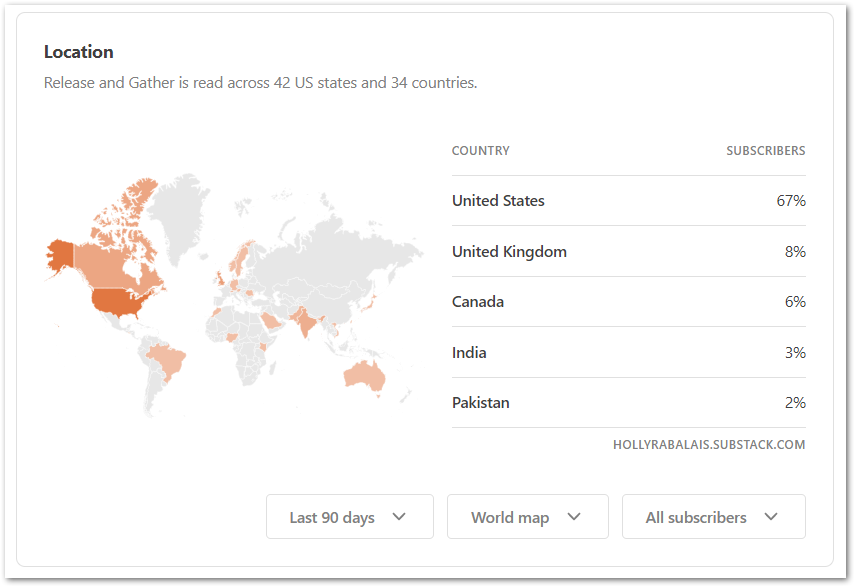Click the Location heading
Screen dimensions: 855x587
79,52
